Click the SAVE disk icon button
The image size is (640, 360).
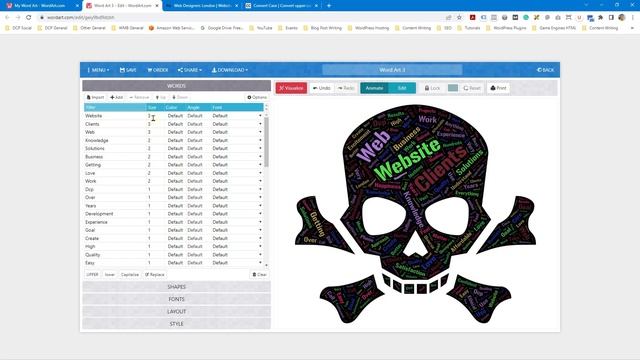click(128, 70)
